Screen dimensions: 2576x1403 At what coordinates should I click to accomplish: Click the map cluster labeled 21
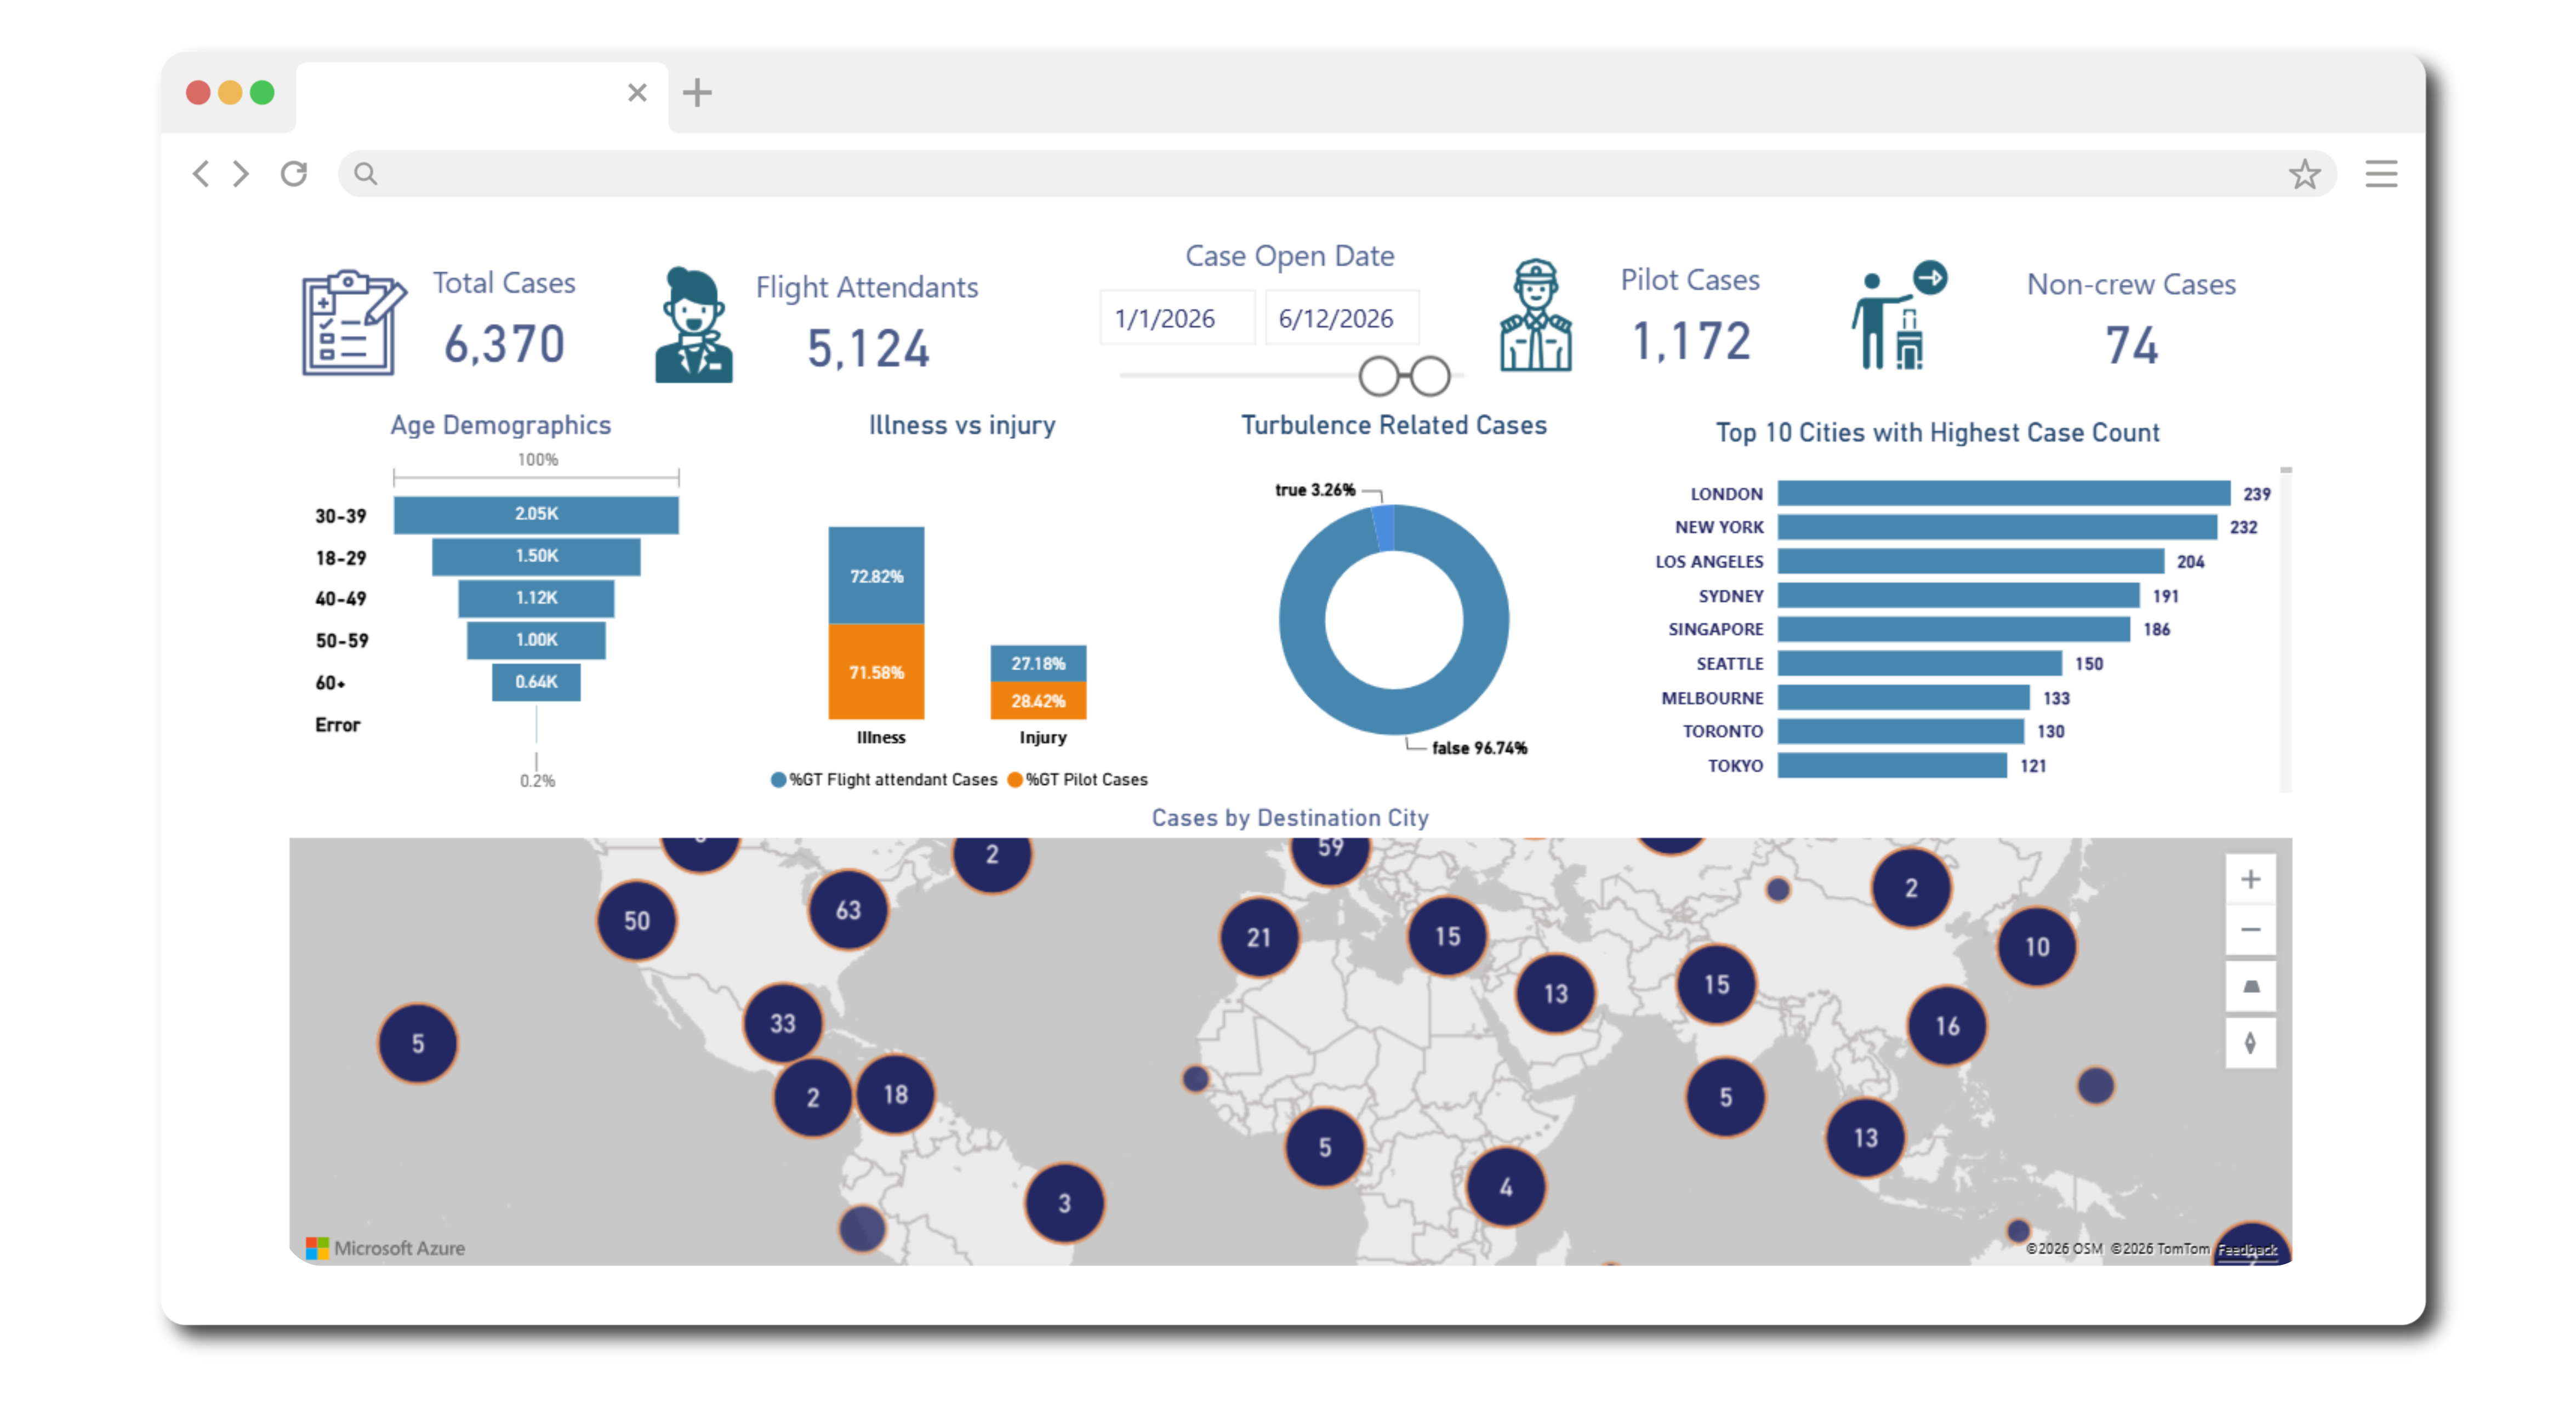pos(1259,938)
